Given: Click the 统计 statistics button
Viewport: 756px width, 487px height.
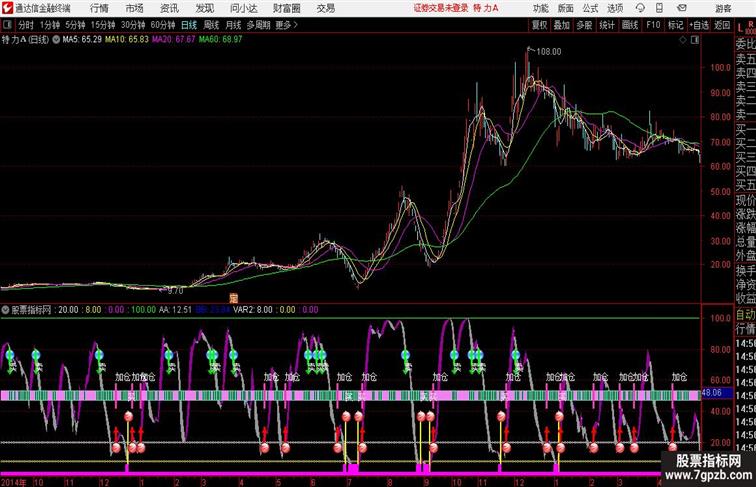Looking at the screenshot, I should click(607, 25).
